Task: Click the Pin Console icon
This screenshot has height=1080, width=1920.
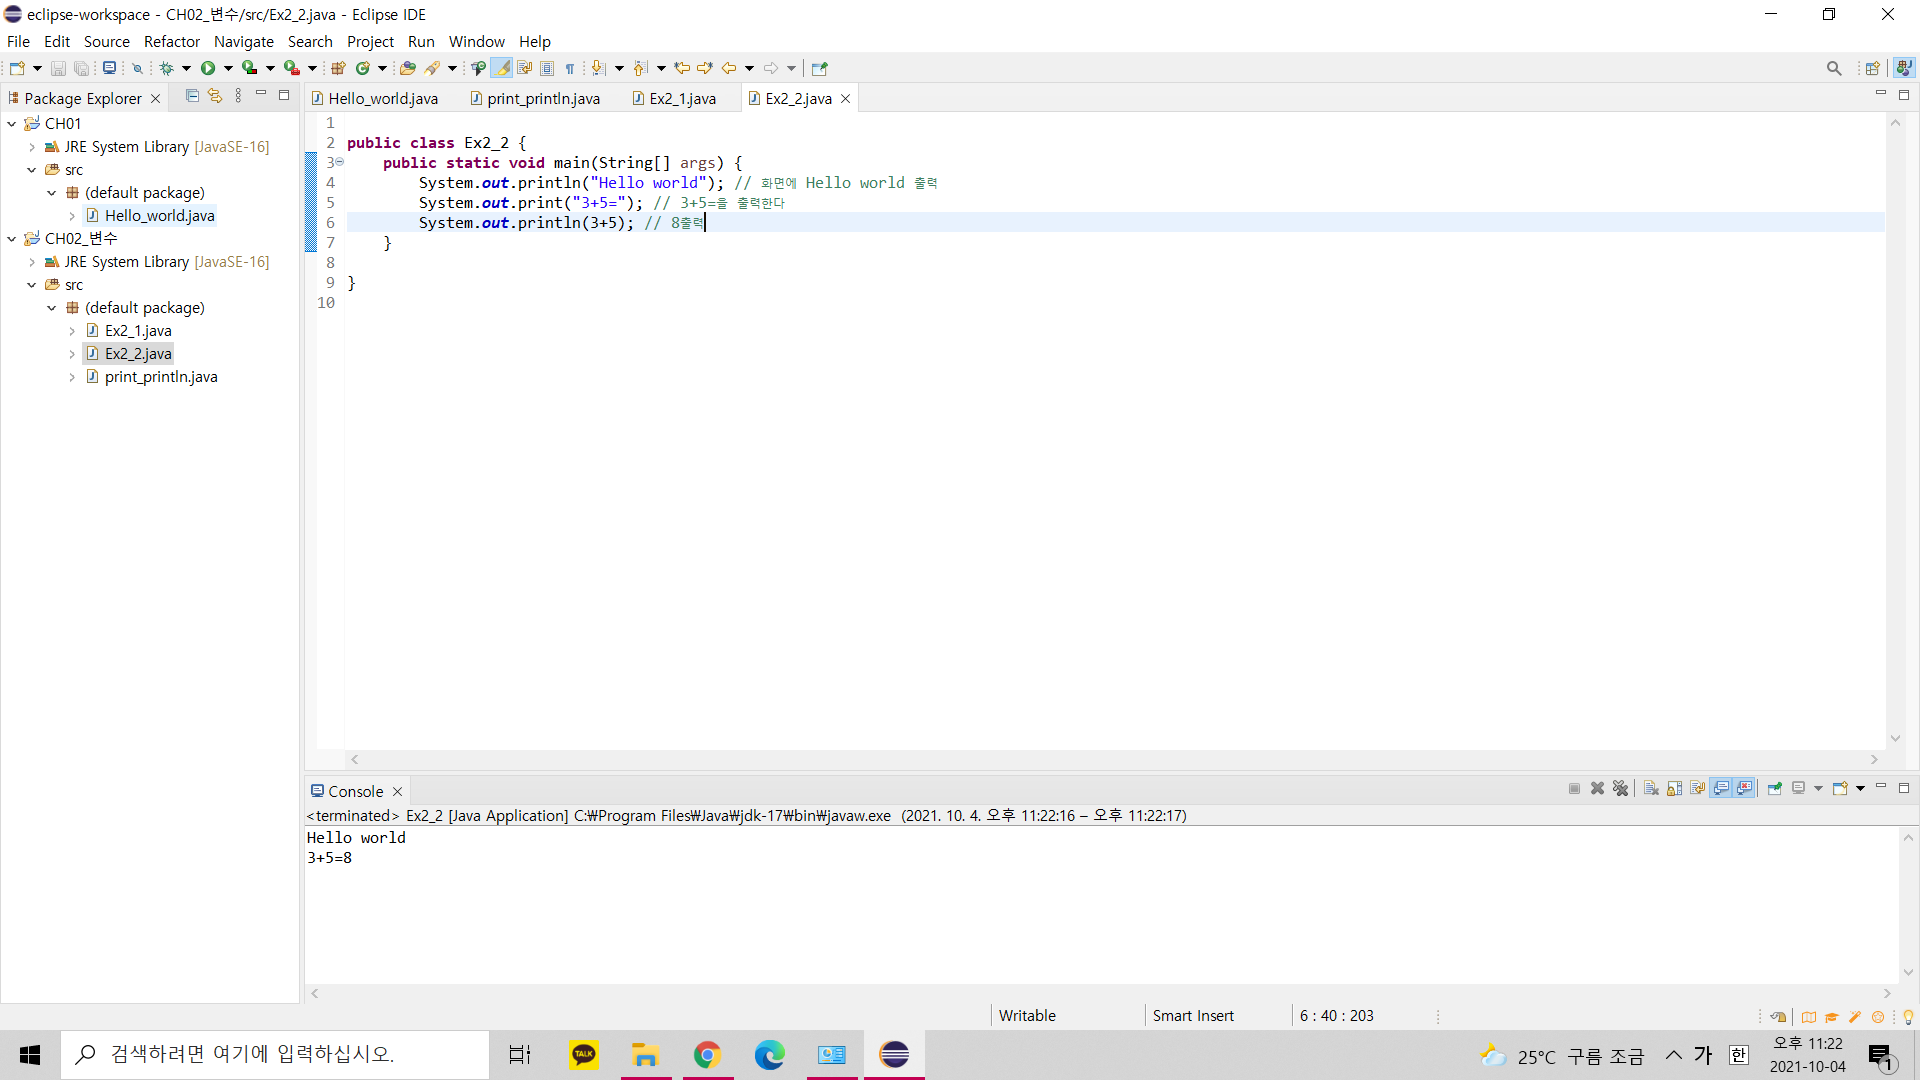Action: click(x=1774, y=788)
